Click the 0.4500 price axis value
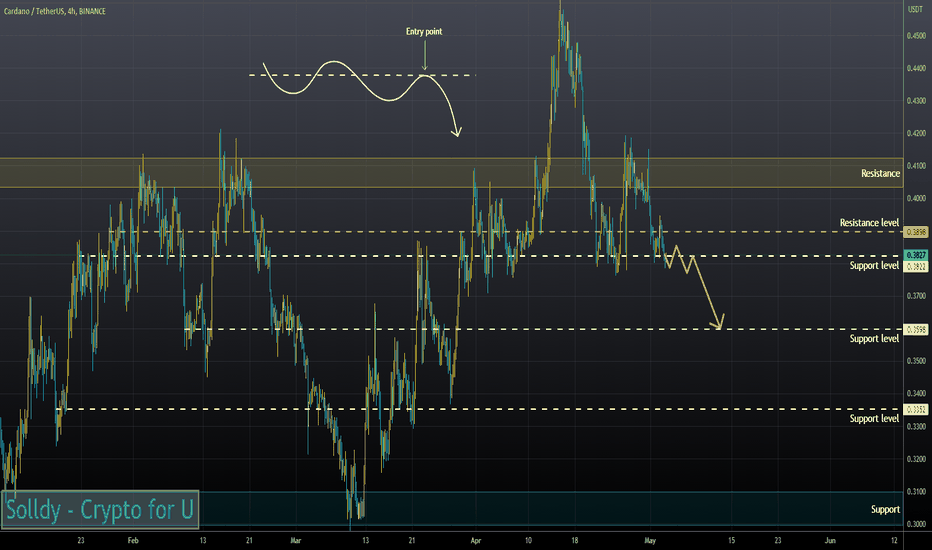 pyautogui.click(x=916, y=36)
